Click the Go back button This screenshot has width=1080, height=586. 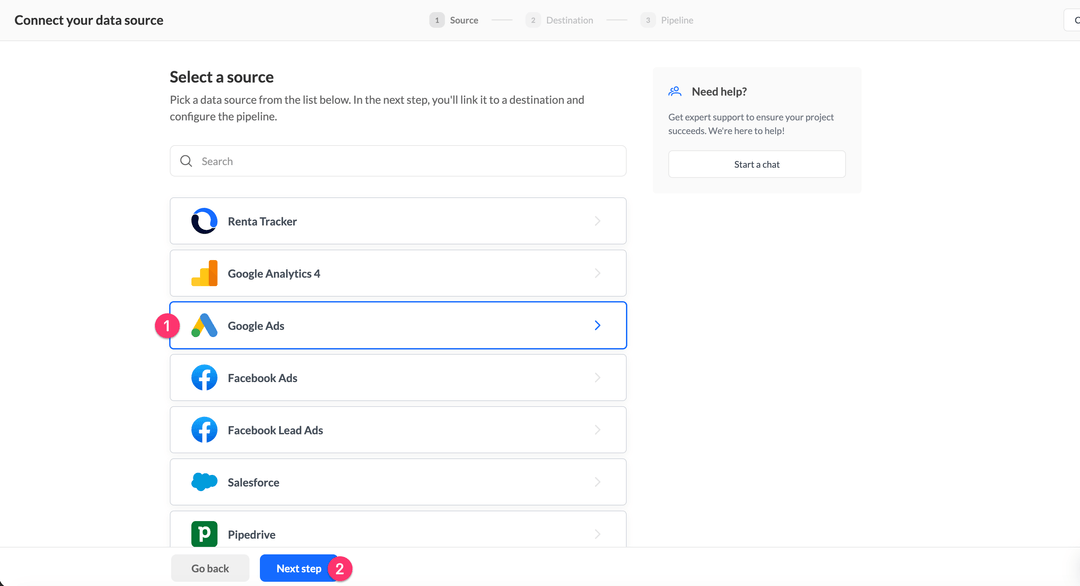click(x=210, y=567)
